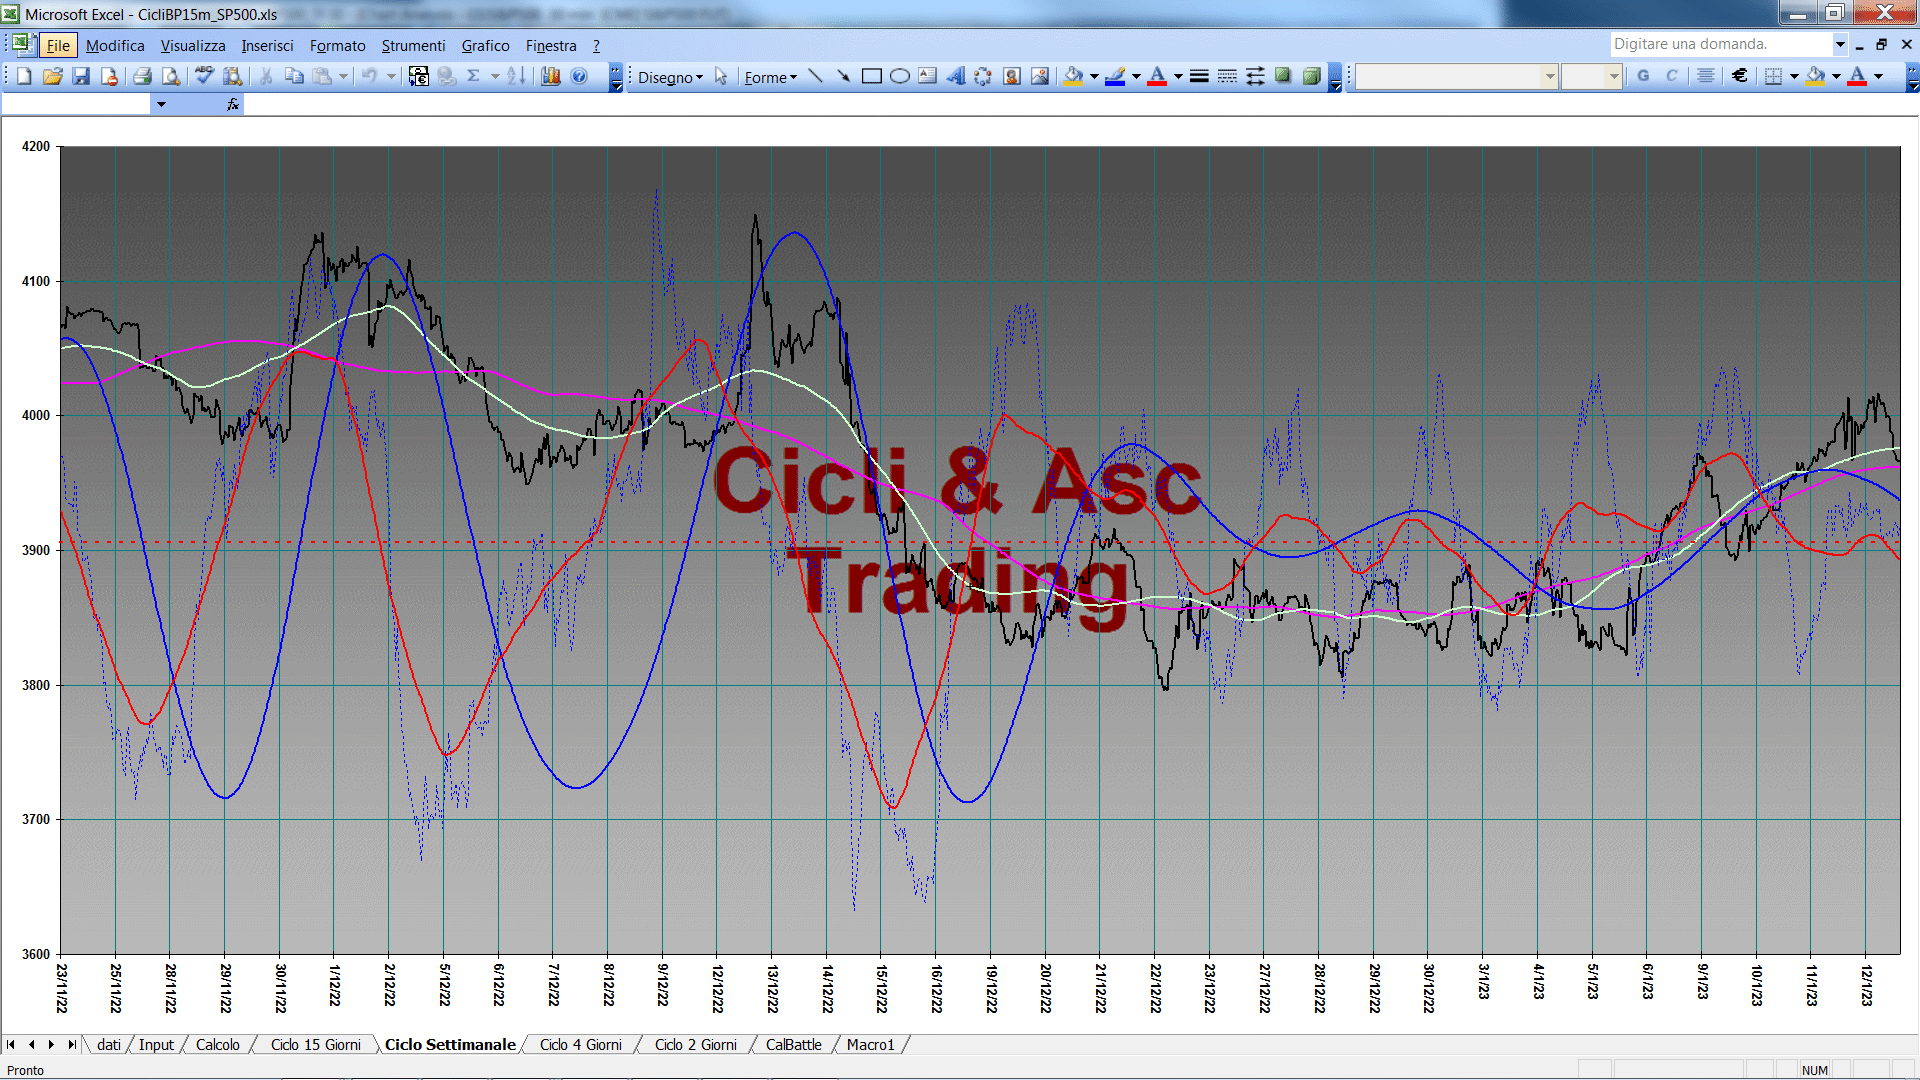
Task: Click the Permission icon
Action: tap(109, 76)
